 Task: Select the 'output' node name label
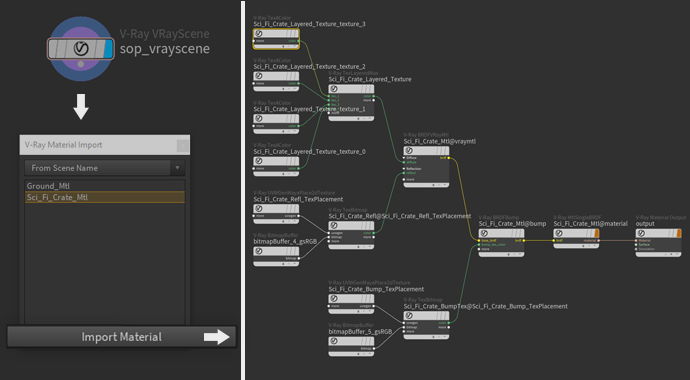645,224
